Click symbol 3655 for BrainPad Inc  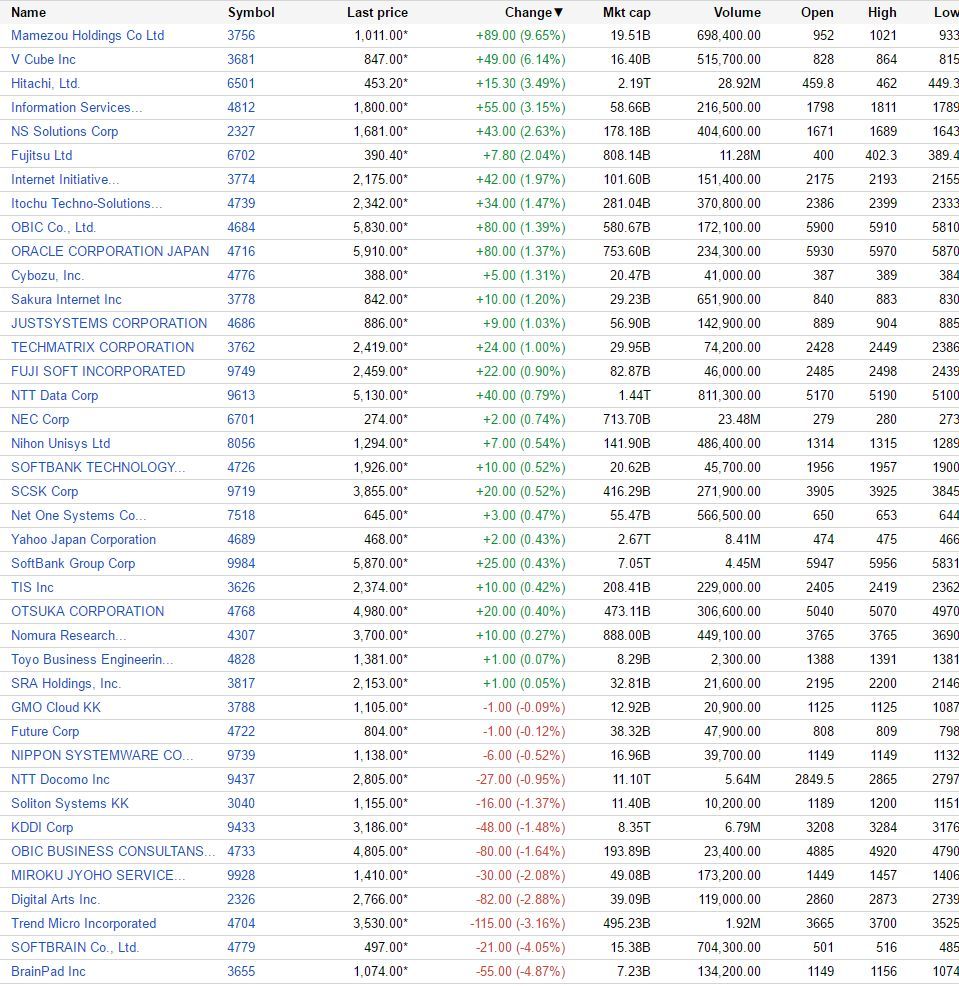click(x=241, y=971)
